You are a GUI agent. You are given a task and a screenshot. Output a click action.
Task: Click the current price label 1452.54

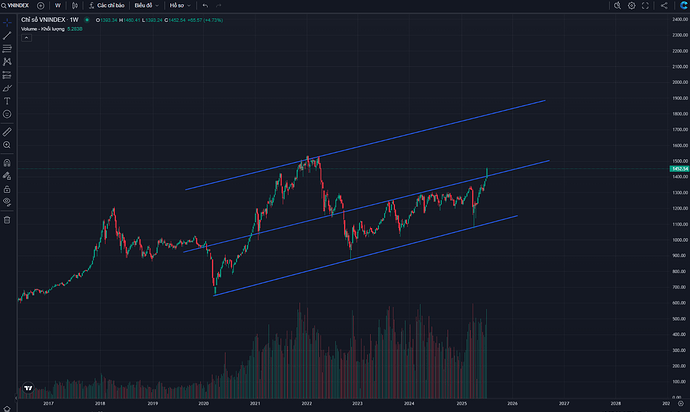679,169
